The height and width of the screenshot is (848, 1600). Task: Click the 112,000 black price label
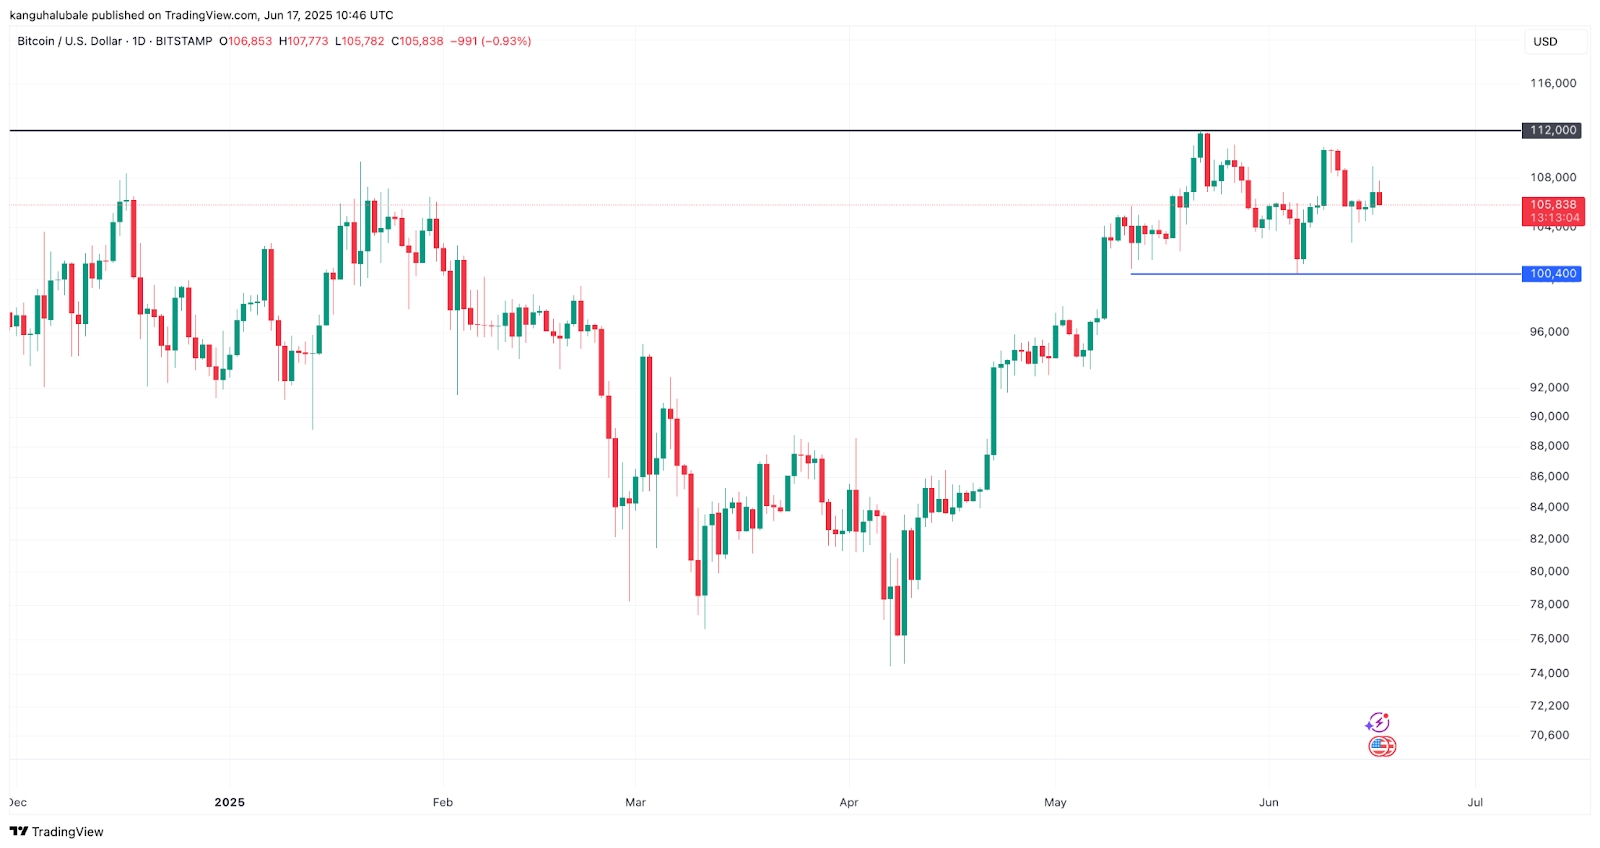pos(1552,130)
